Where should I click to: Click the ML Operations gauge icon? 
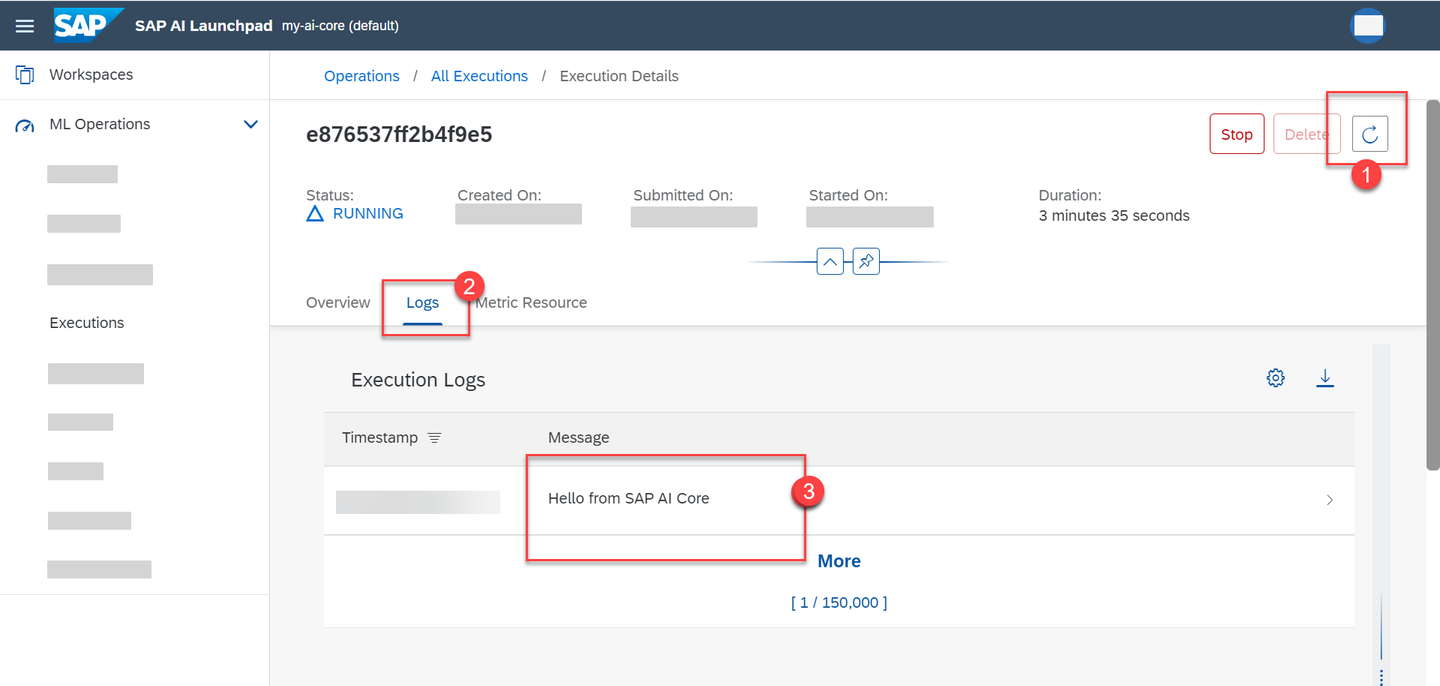[x=25, y=125]
